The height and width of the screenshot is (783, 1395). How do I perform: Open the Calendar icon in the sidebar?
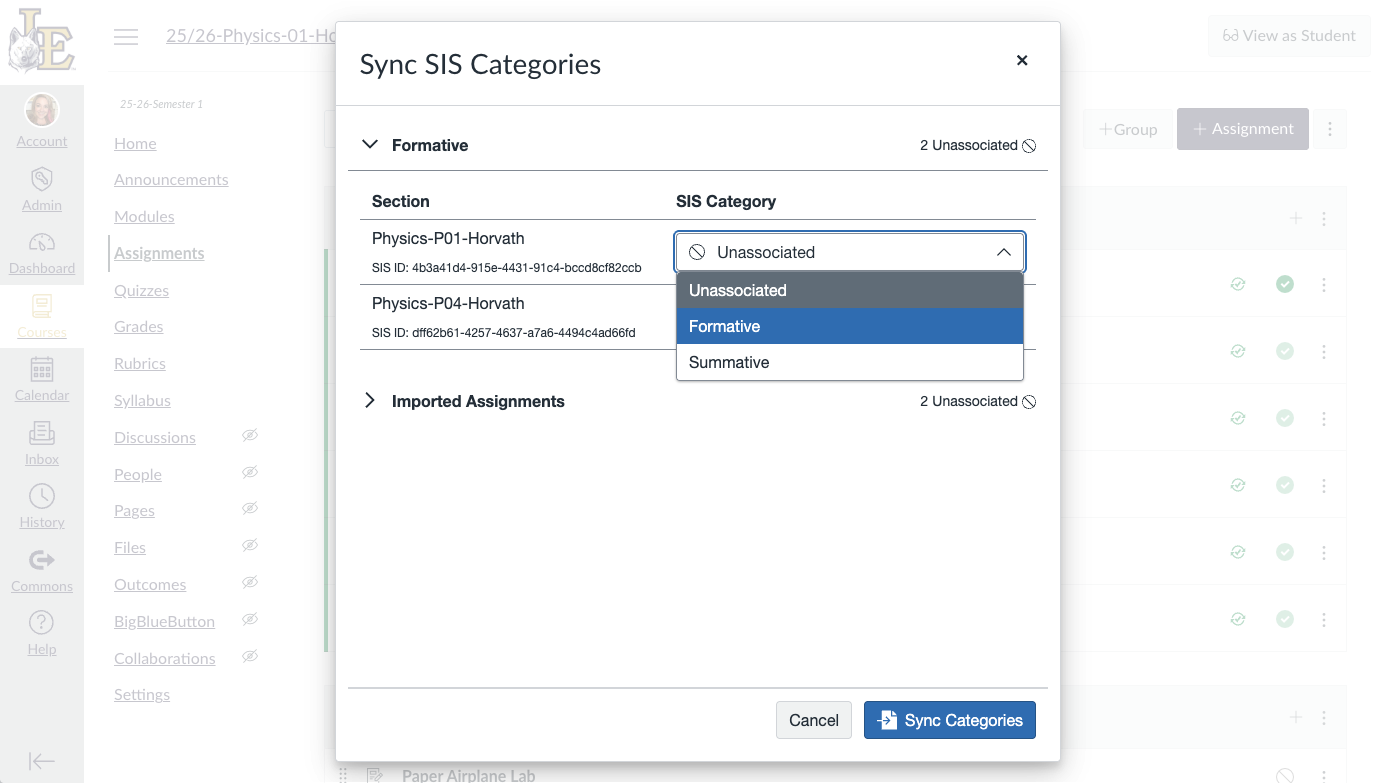(42, 370)
